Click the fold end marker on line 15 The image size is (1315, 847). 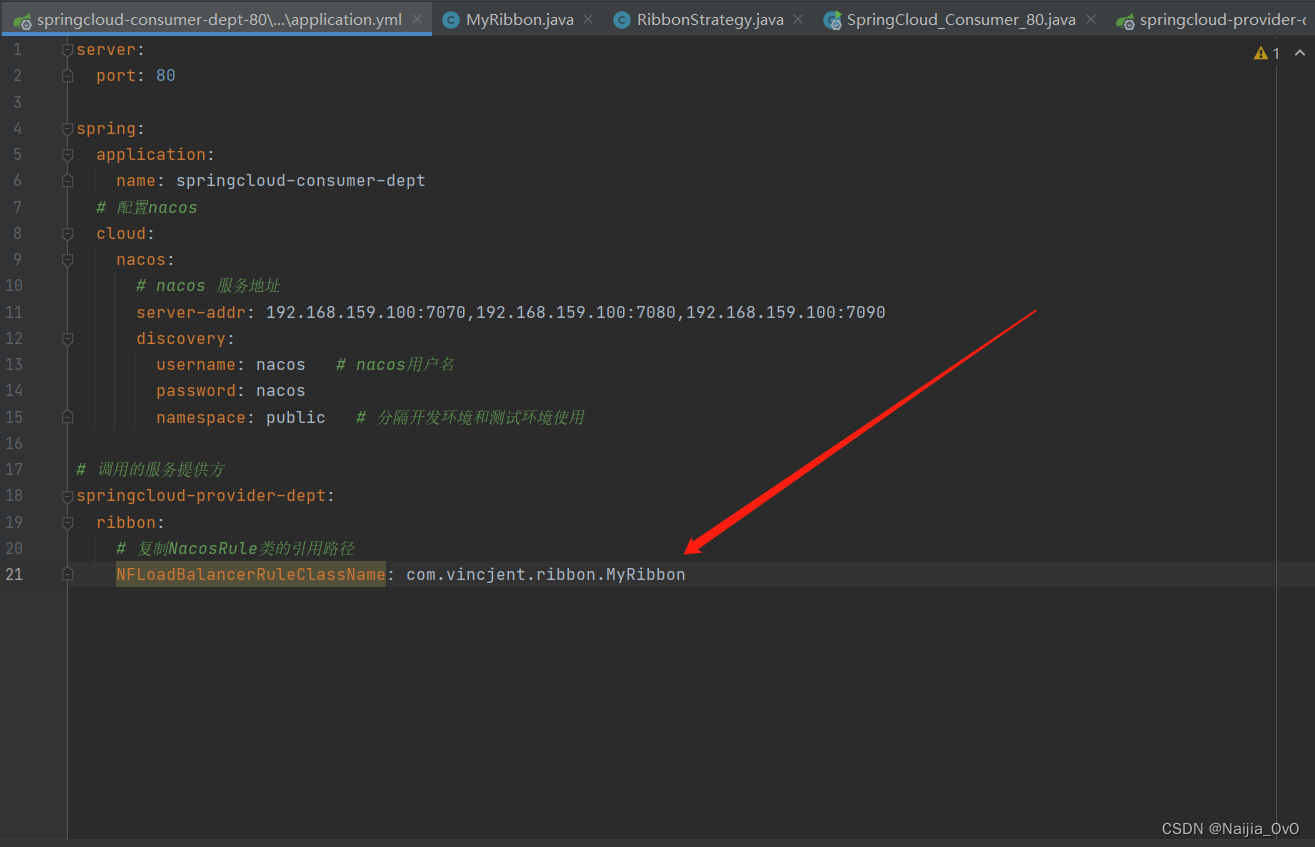[x=67, y=417]
